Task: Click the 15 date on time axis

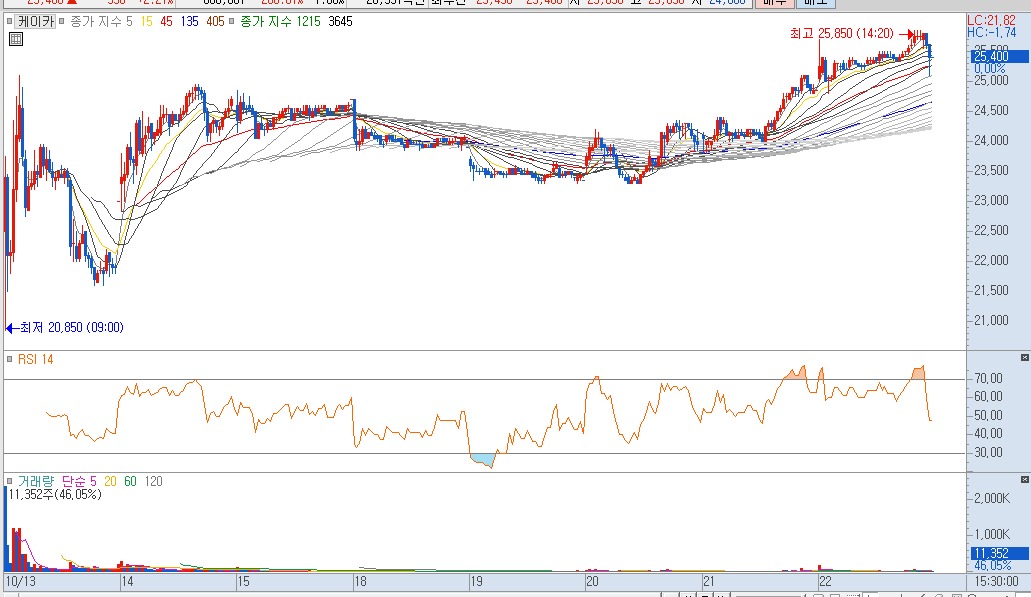Action: tap(243, 581)
